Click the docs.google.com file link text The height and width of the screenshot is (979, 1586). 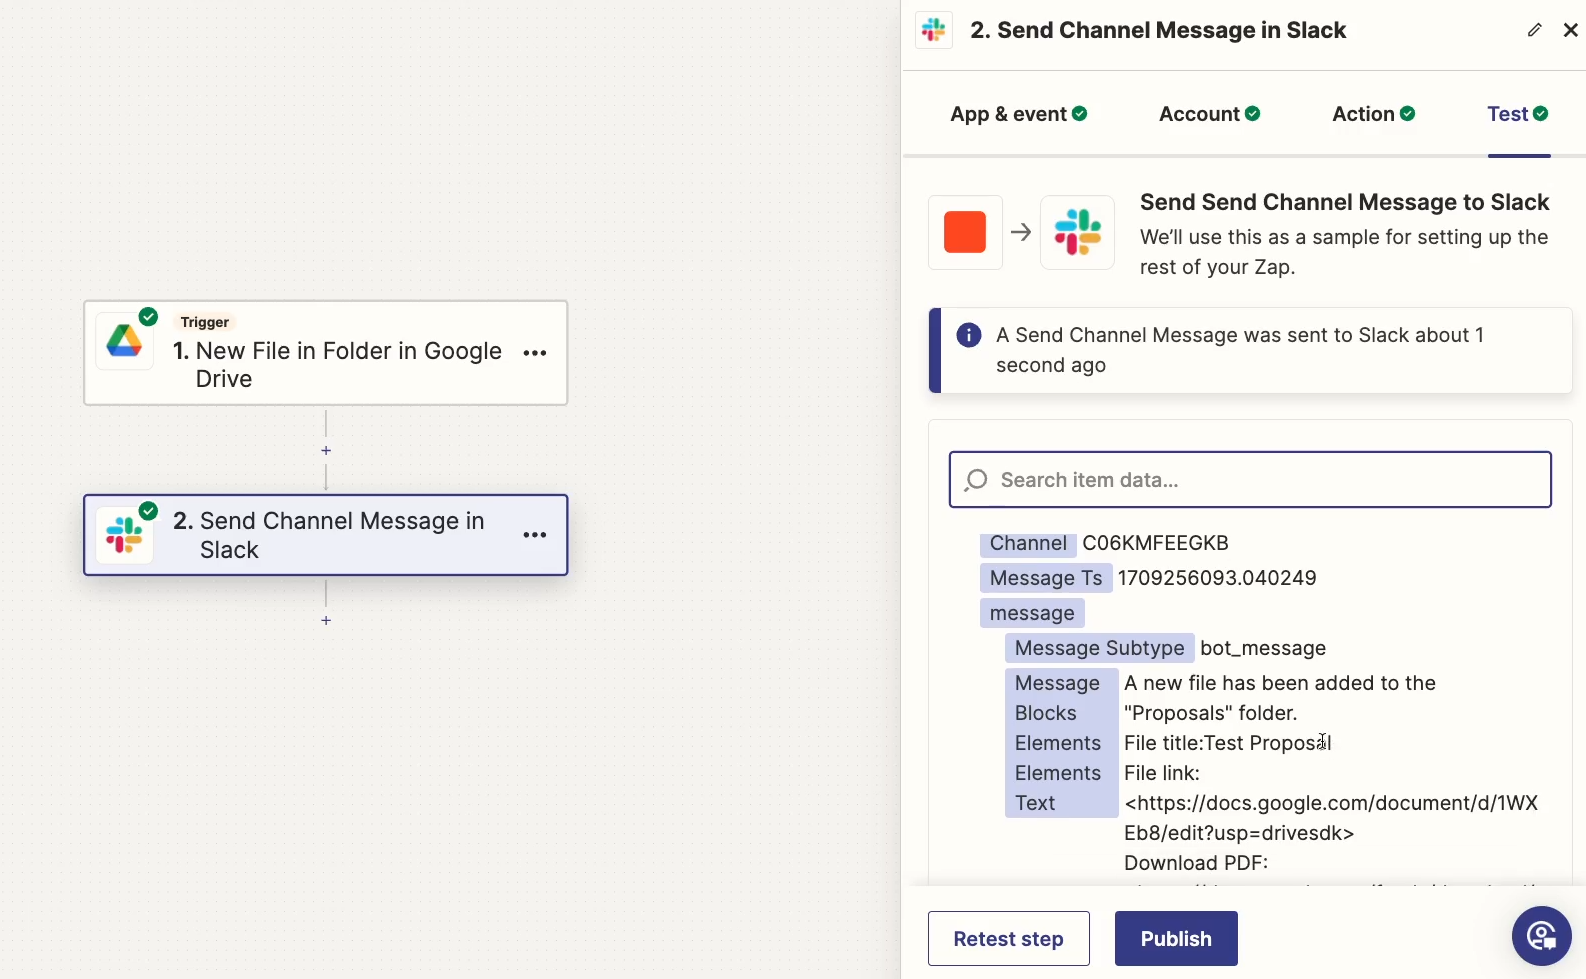(x=1331, y=818)
